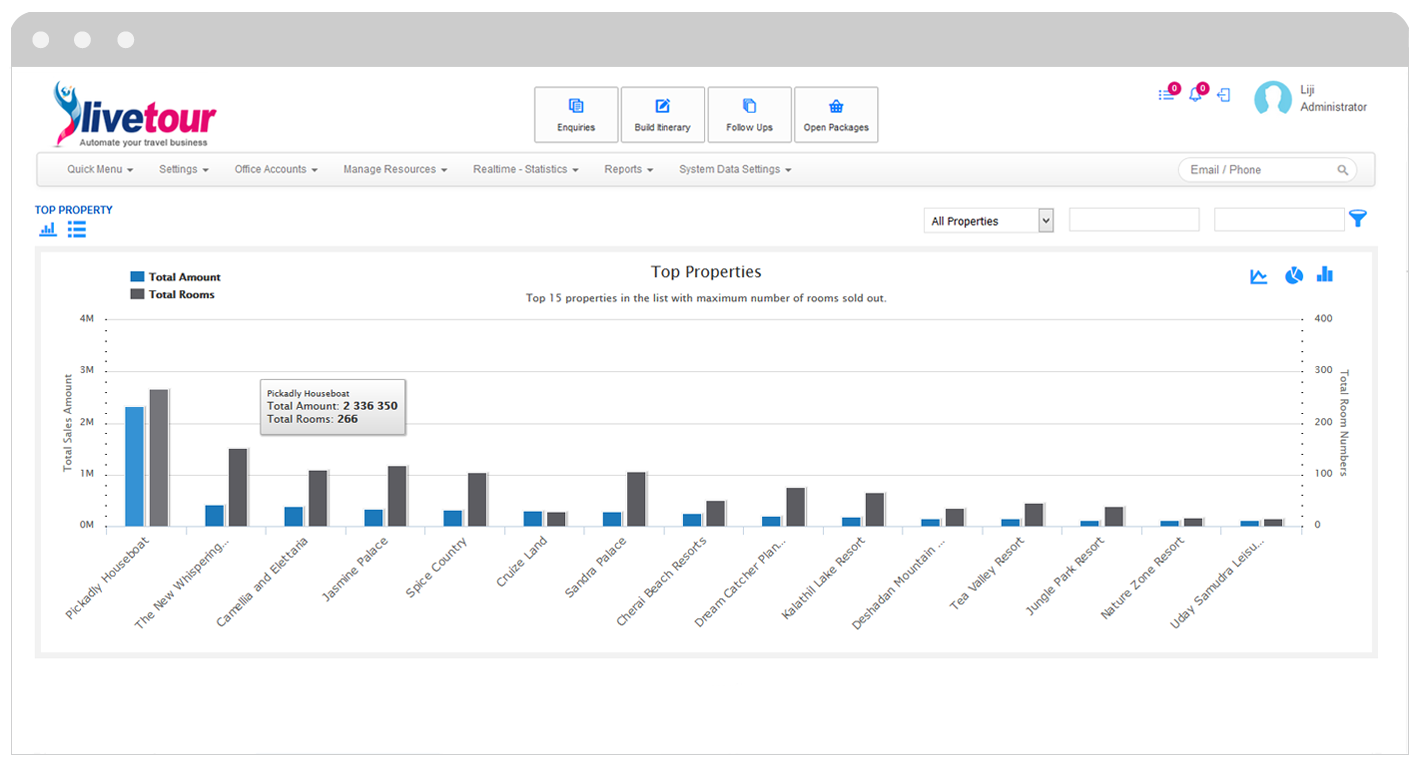Toggle Total Amount series in legend
Screen dimensions: 1420x778
click(x=176, y=277)
